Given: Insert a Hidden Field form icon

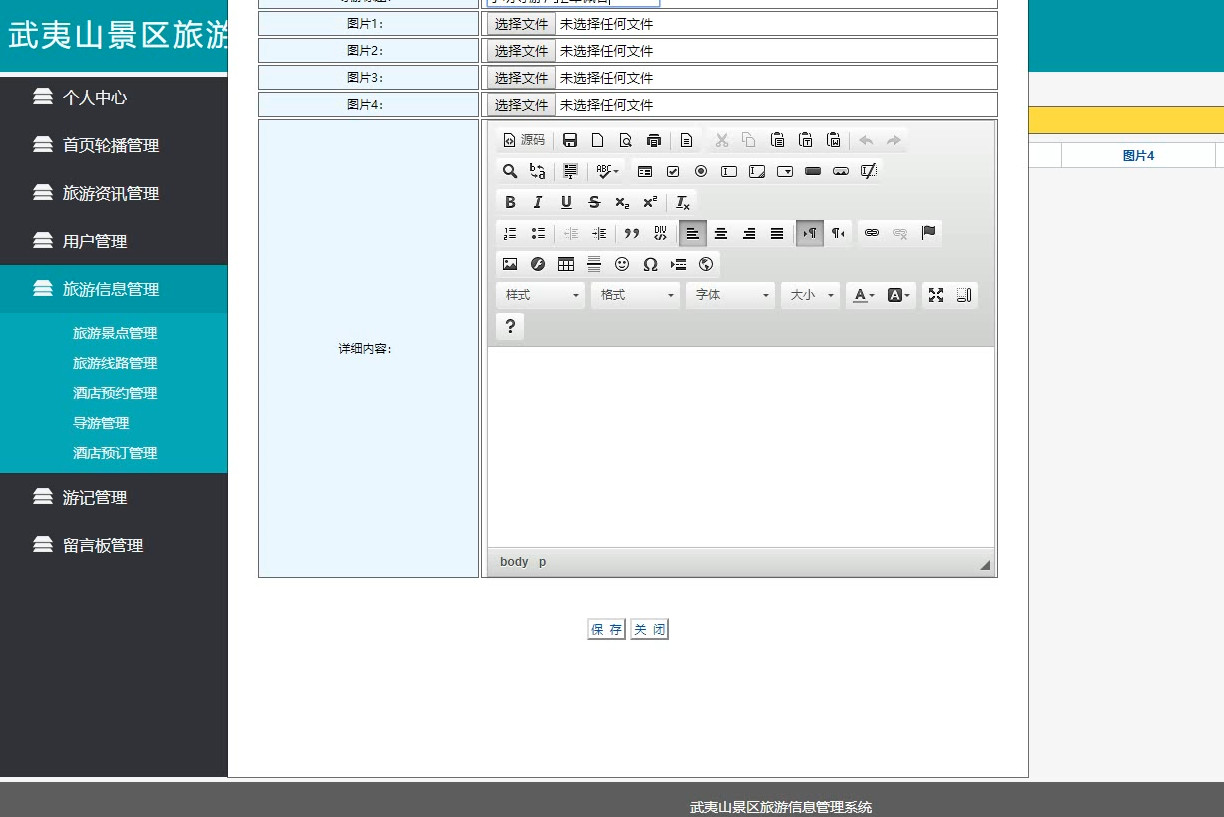Looking at the screenshot, I should (869, 171).
